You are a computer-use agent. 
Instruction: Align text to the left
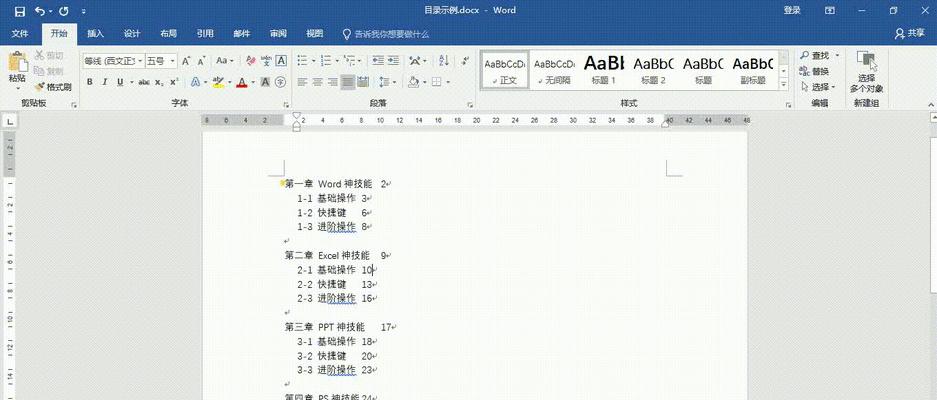[x=302, y=82]
